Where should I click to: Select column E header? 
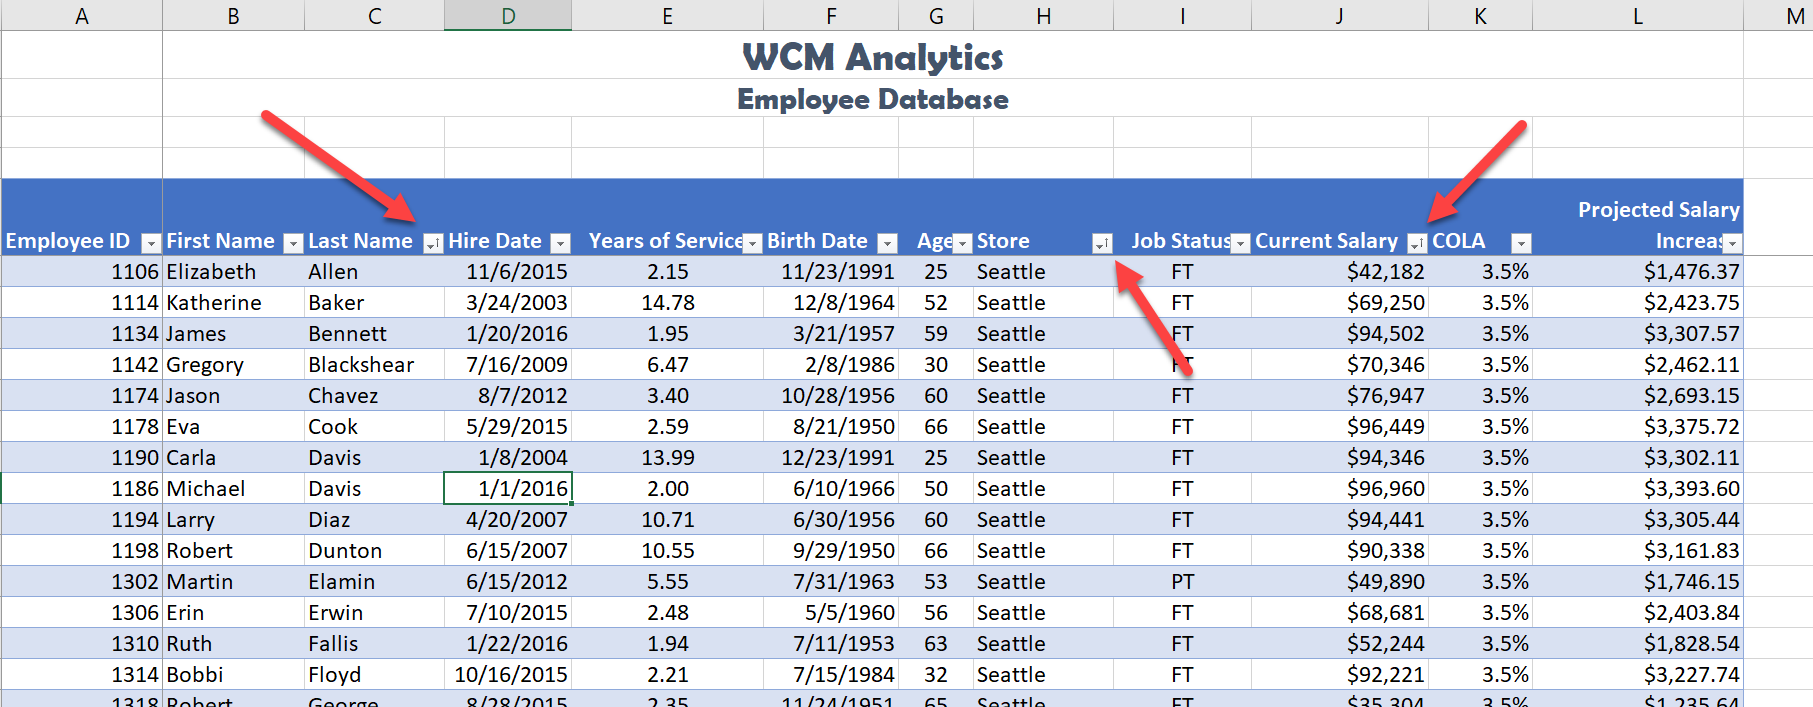click(x=667, y=16)
